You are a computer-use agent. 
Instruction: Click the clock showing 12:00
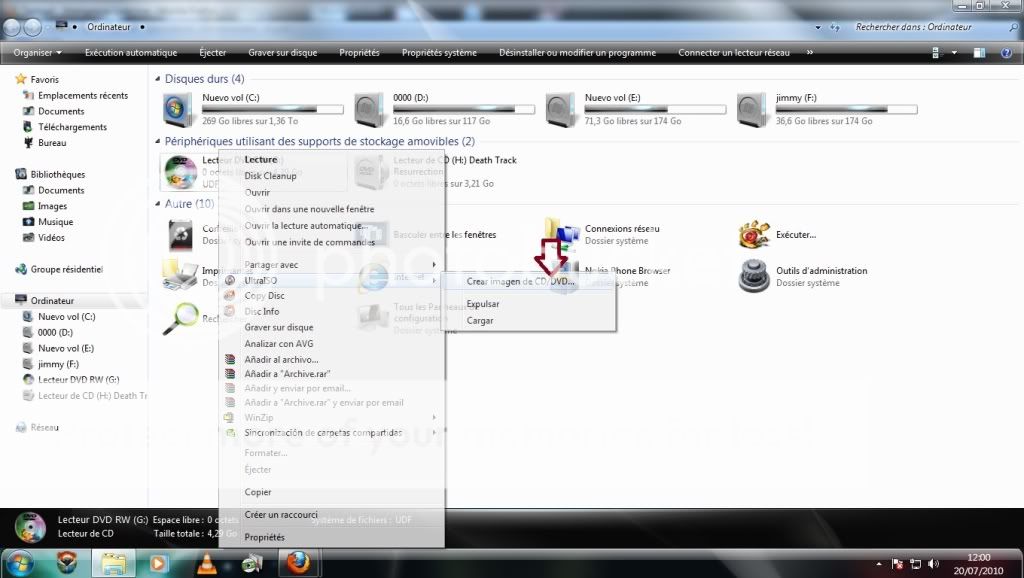[978, 557]
